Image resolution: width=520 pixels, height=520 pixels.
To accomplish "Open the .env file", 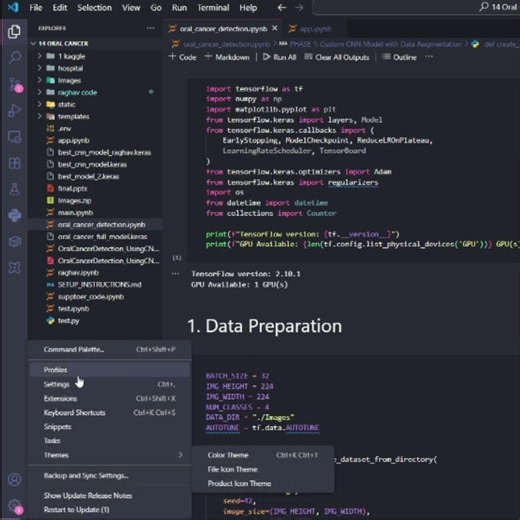I will click(95, 128).
